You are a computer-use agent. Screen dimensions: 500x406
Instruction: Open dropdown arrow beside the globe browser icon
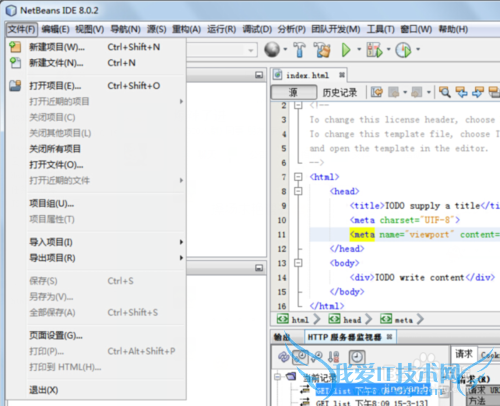click(285, 49)
